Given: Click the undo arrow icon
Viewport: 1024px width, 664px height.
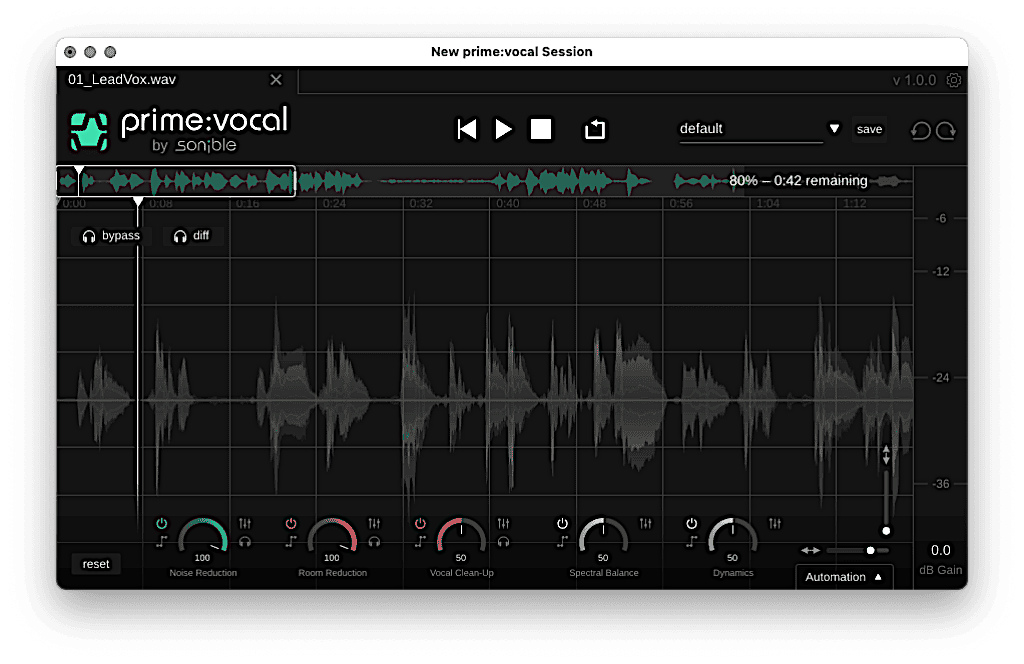Looking at the screenshot, I should coord(920,130).
